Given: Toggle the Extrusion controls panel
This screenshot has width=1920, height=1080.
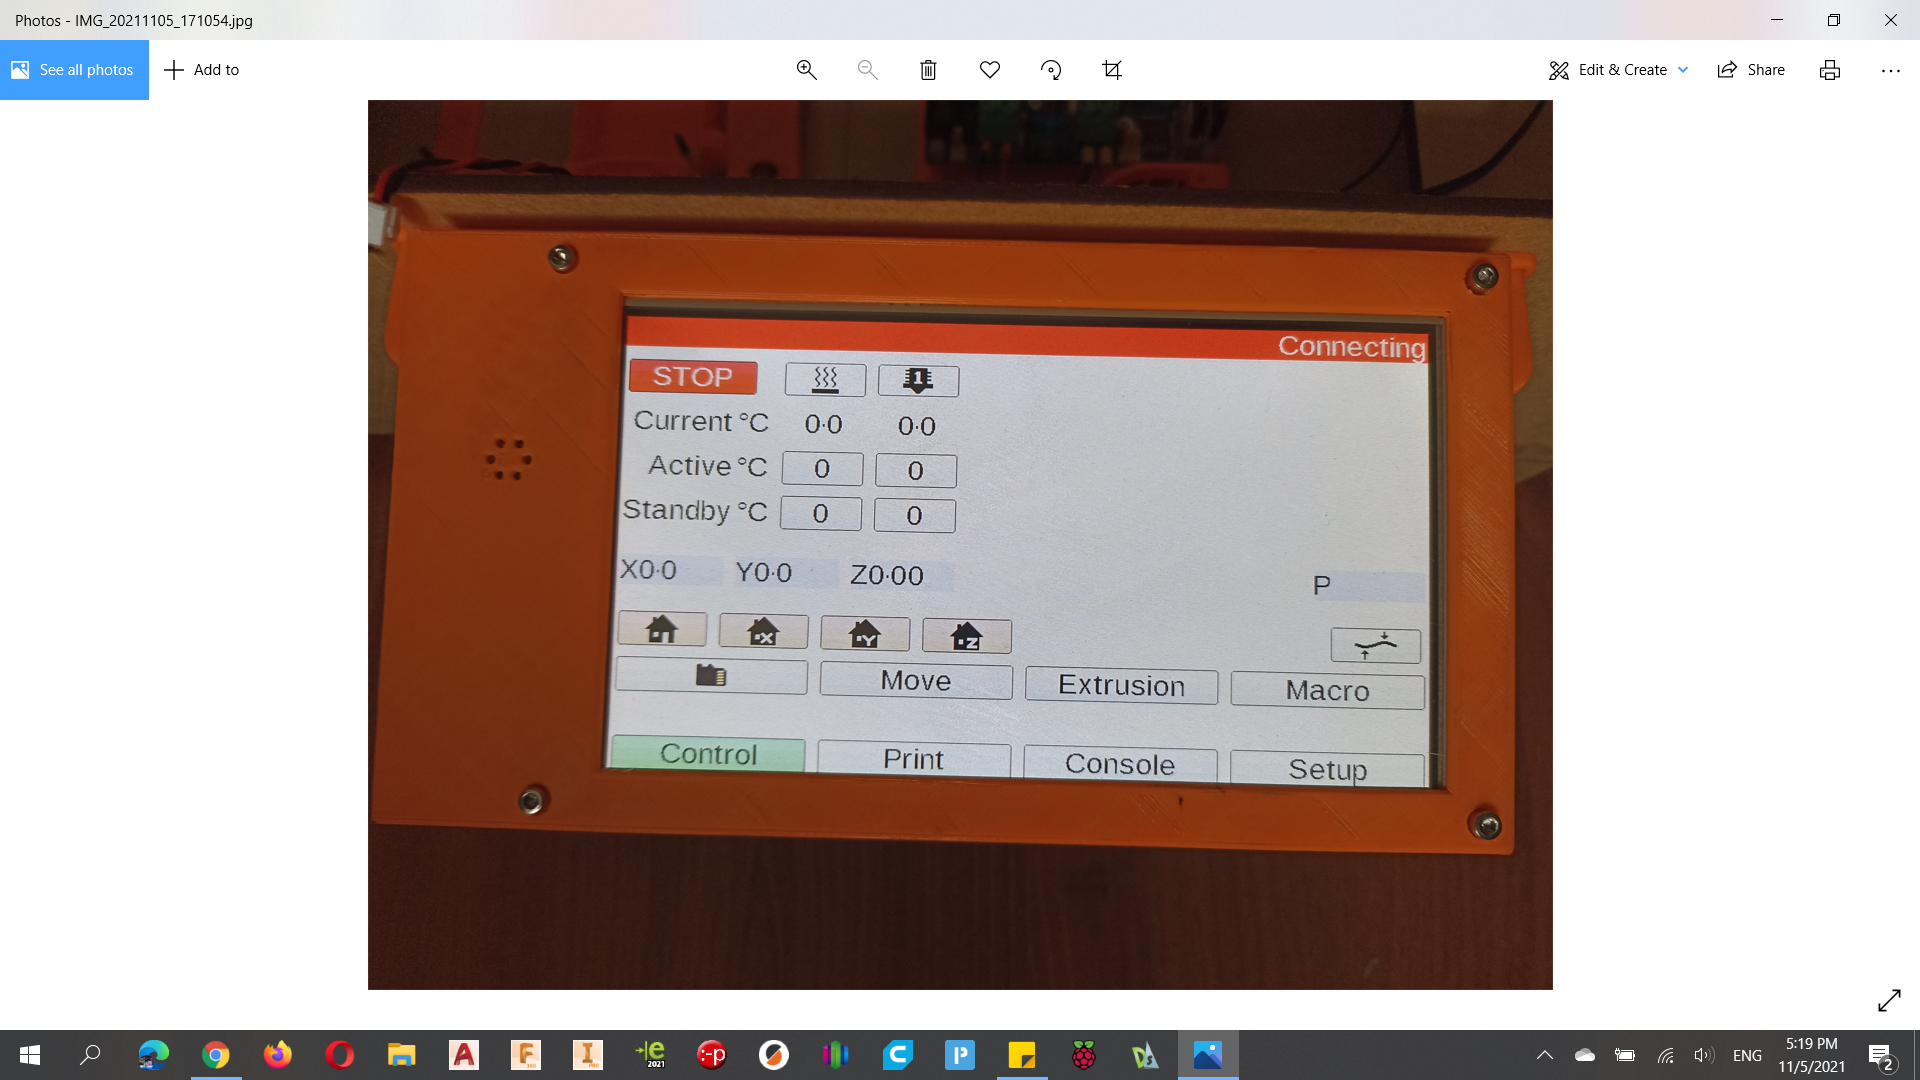Looking at the screenshot, I should pyautogui.click(x=1122, y=684).
